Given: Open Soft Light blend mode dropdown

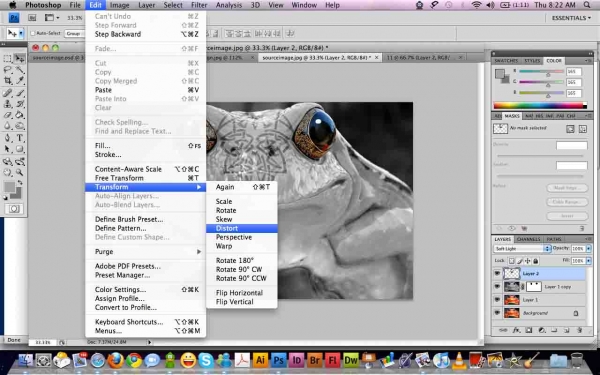Looking at the screenshot, I should click(522, 248).
